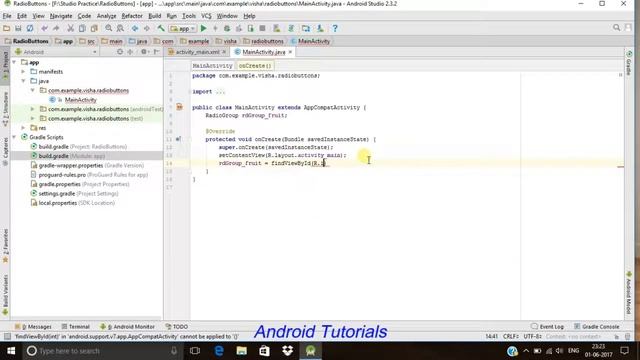Close the MainActivity.java tab
Viewport: 640px width, 360px height.
point(290,52)
